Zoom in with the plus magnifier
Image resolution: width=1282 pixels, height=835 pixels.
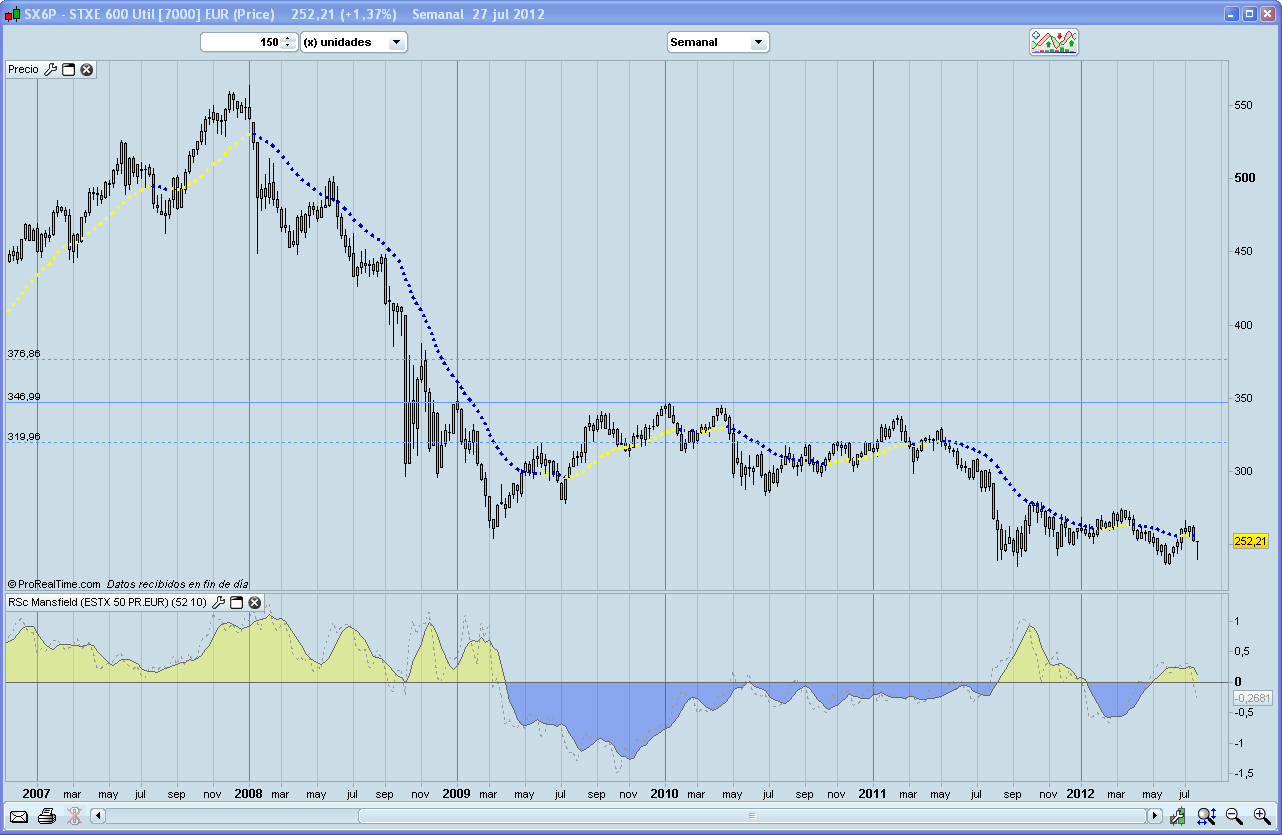[1261, 816]
